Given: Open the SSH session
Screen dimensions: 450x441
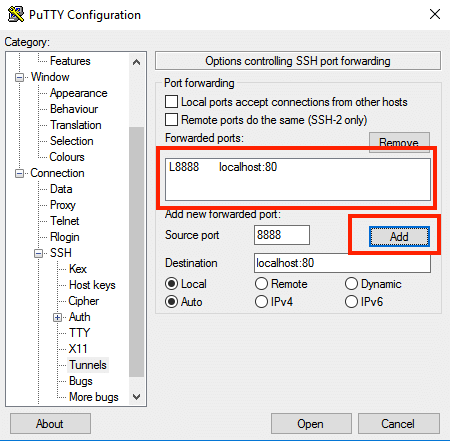Looking at the screenshot, I should coord(311,424).
